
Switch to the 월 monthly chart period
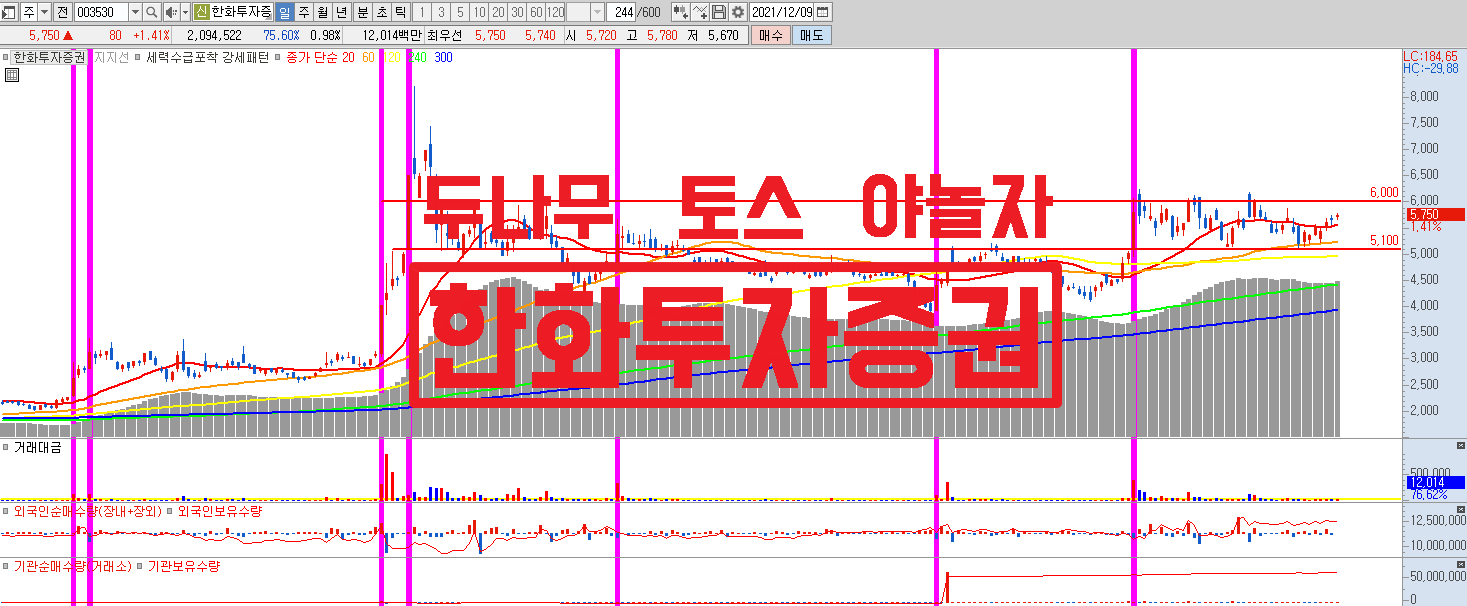pyautogui.click(x=322, y=12)
